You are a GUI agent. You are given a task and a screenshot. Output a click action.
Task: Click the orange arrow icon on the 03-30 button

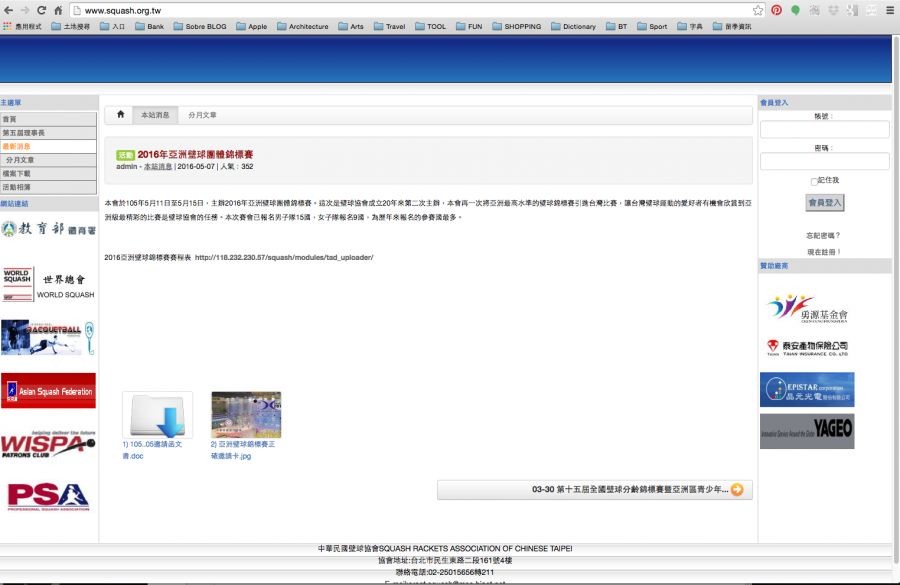[x=737, y=490]
